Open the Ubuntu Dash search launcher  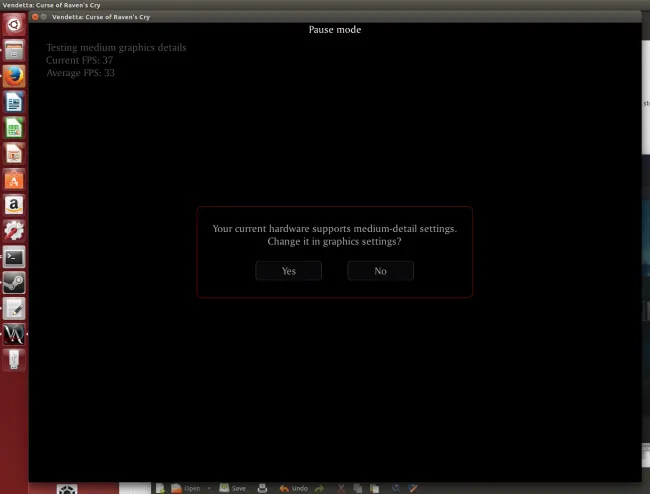pos(14,24)
